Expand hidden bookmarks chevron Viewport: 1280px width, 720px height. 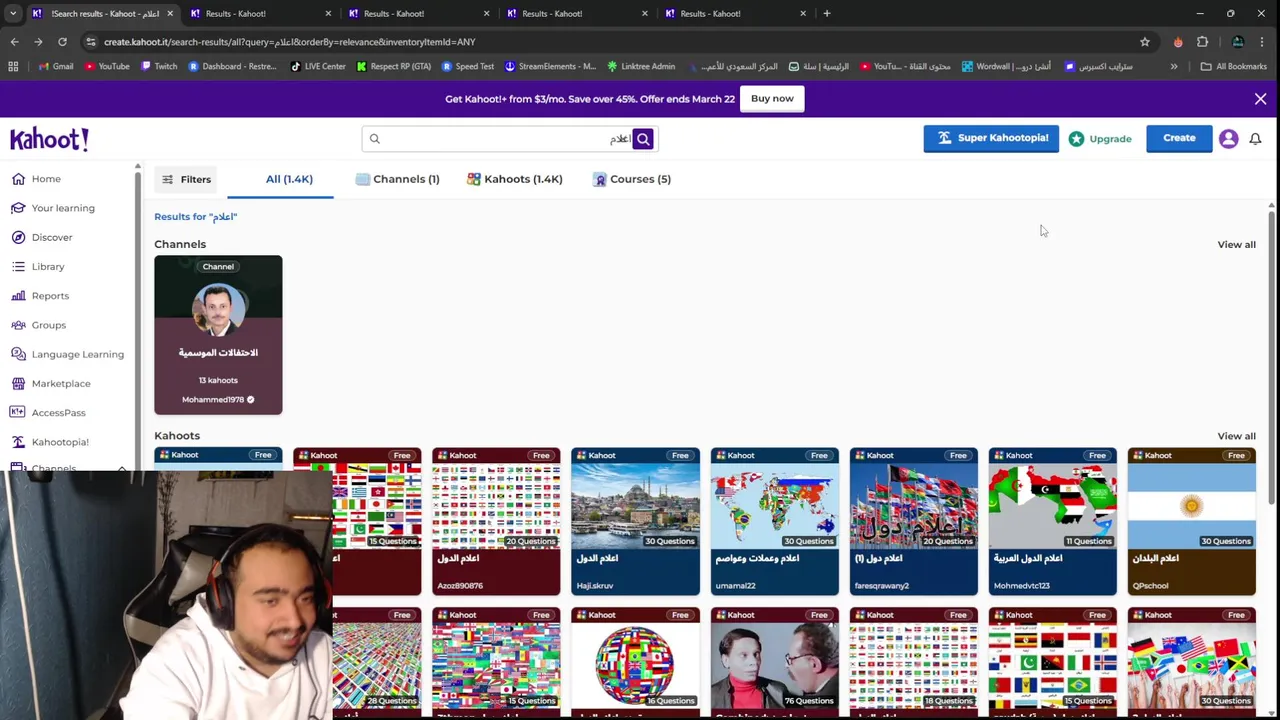click(1173, 66)
